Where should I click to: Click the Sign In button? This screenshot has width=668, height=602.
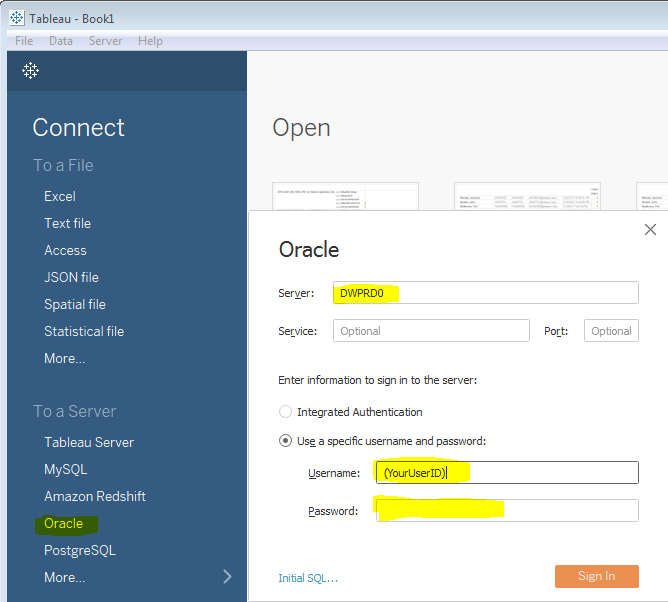[x=596, y=576]
